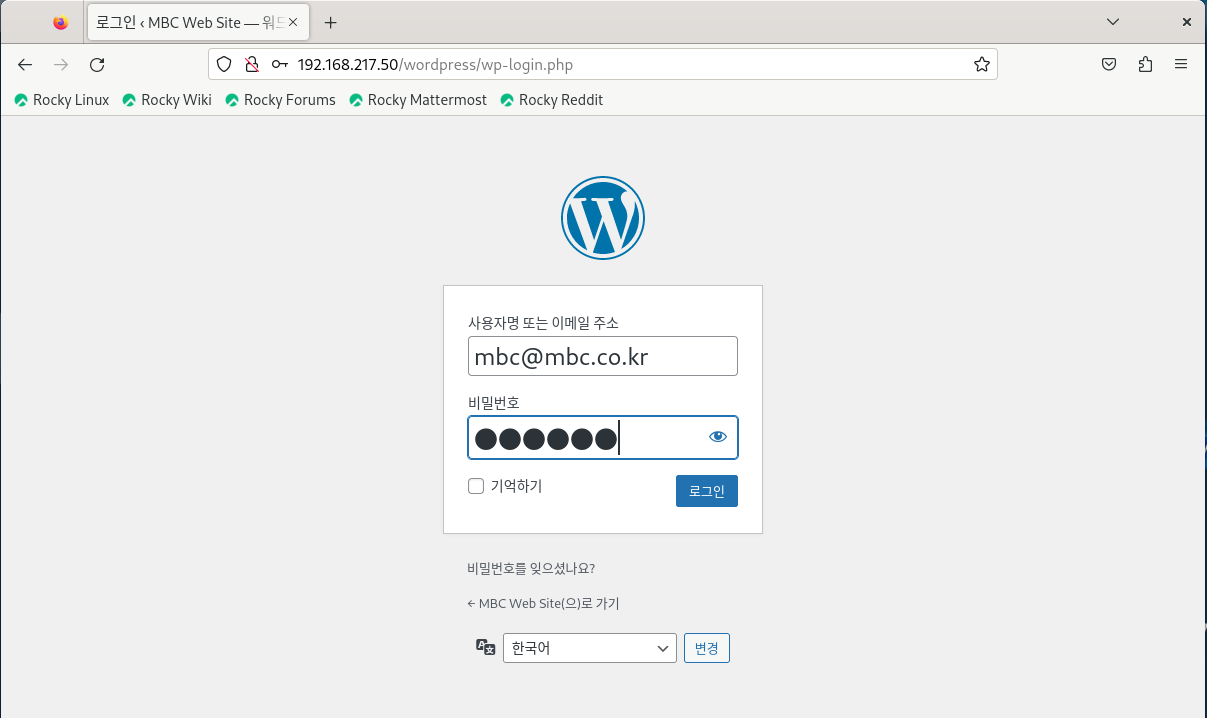This screenshot has width=1207, height=718.
Task: Click the password input field
Action: (x=603, y=437)
